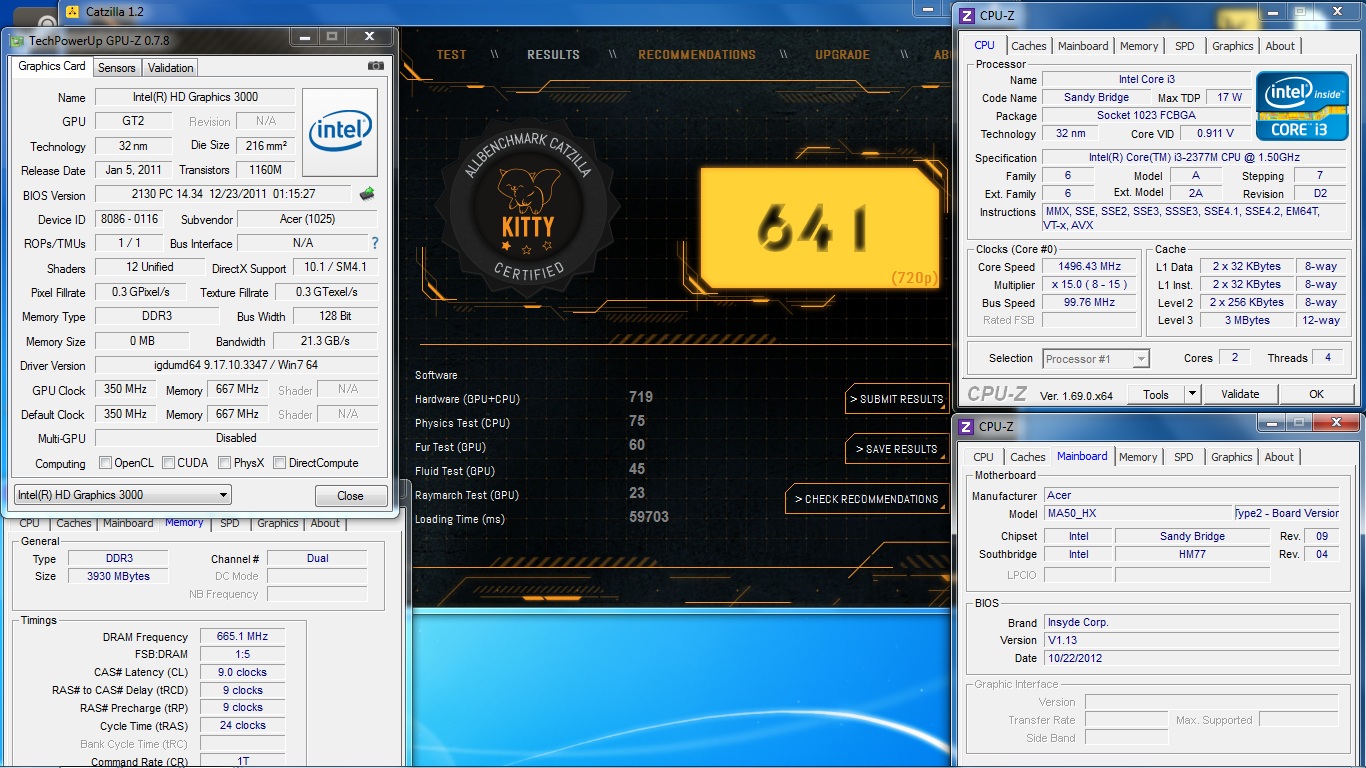
Task: Click the title icon of the CPU-Z mainboard window
Action: pyautogui.click(x=966, y=426)
